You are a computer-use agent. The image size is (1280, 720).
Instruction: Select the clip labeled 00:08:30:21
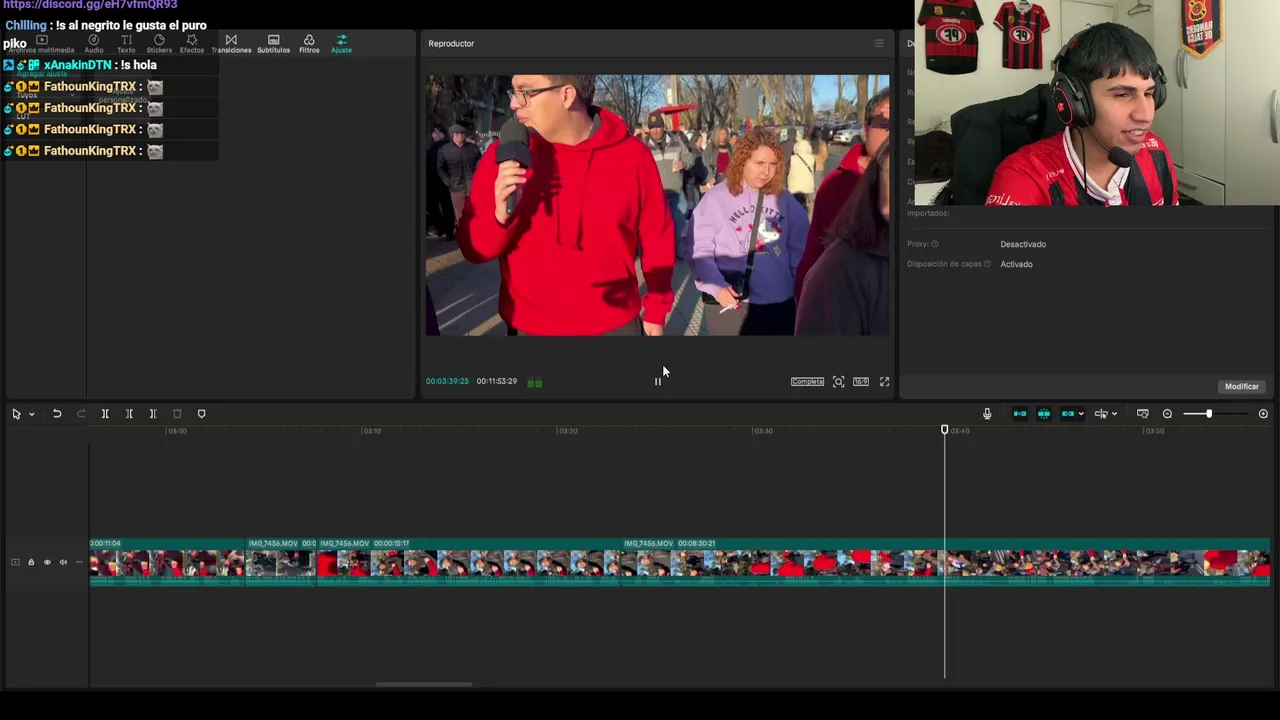(945, 561)
